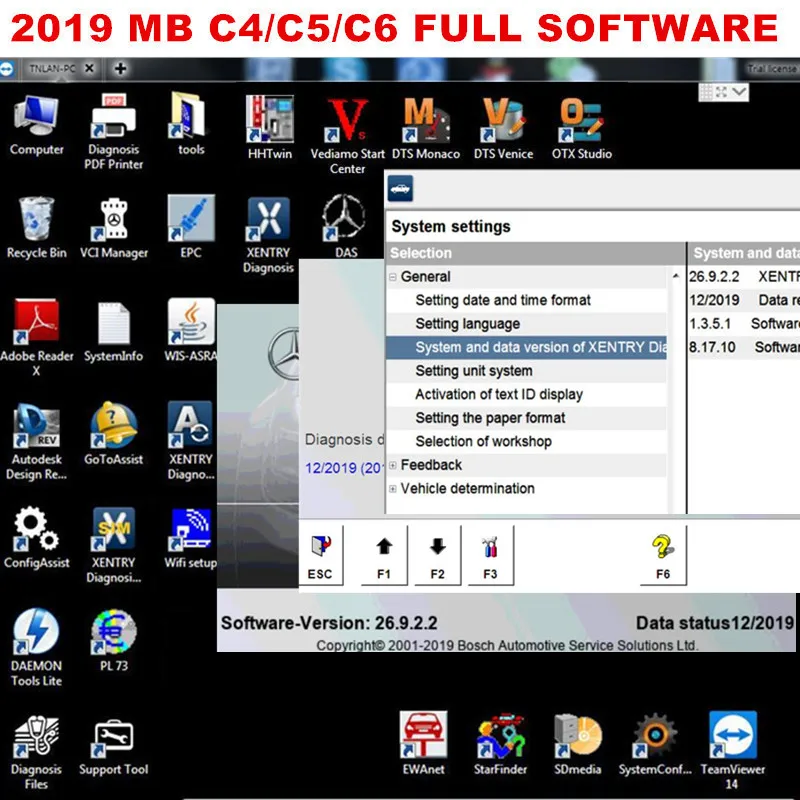Screen dimensions: 800x800
Task: Click 8.17.10 software version cell
Action: pyautogui.click(x=712, y=347)
